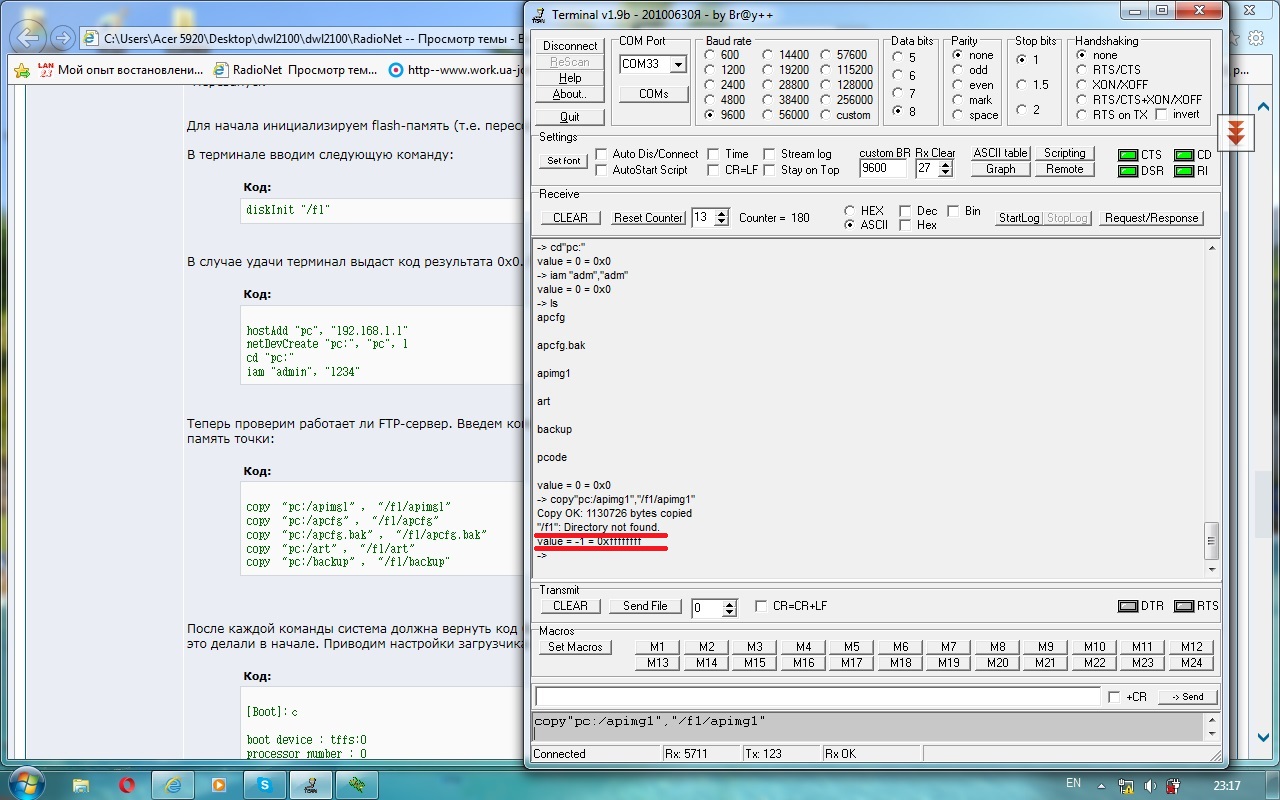Click the Disconnect button
Screen dimensions: 1280x800
(x=570, y=46)
